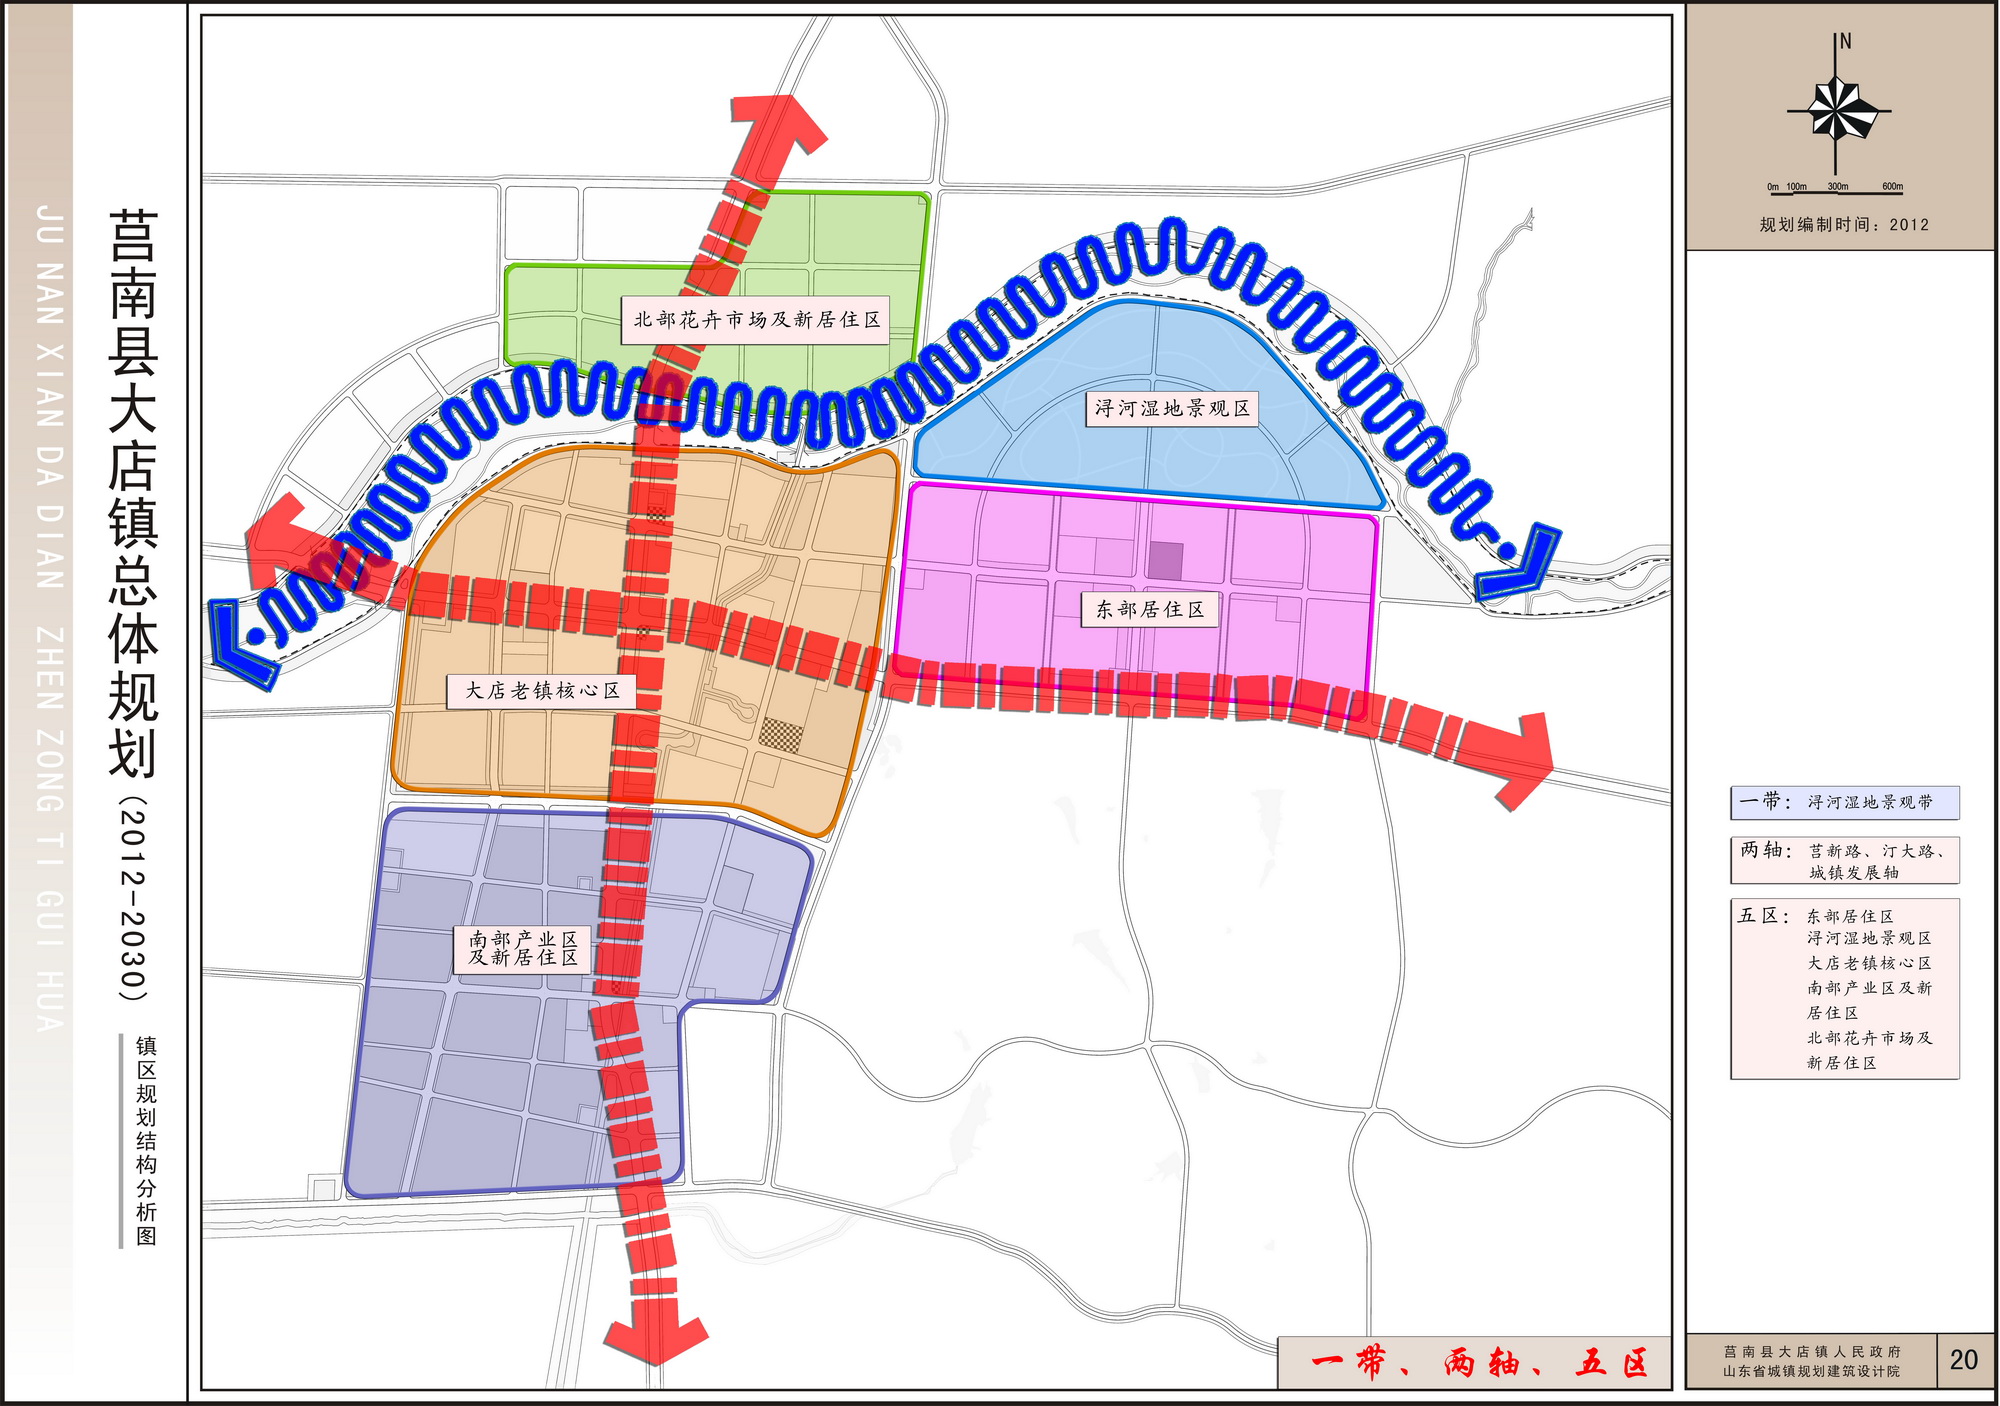Select the 浔河湿地景观区 map label
Viewport: 2000px width, 1406px height.
[x=1171, y=408]
